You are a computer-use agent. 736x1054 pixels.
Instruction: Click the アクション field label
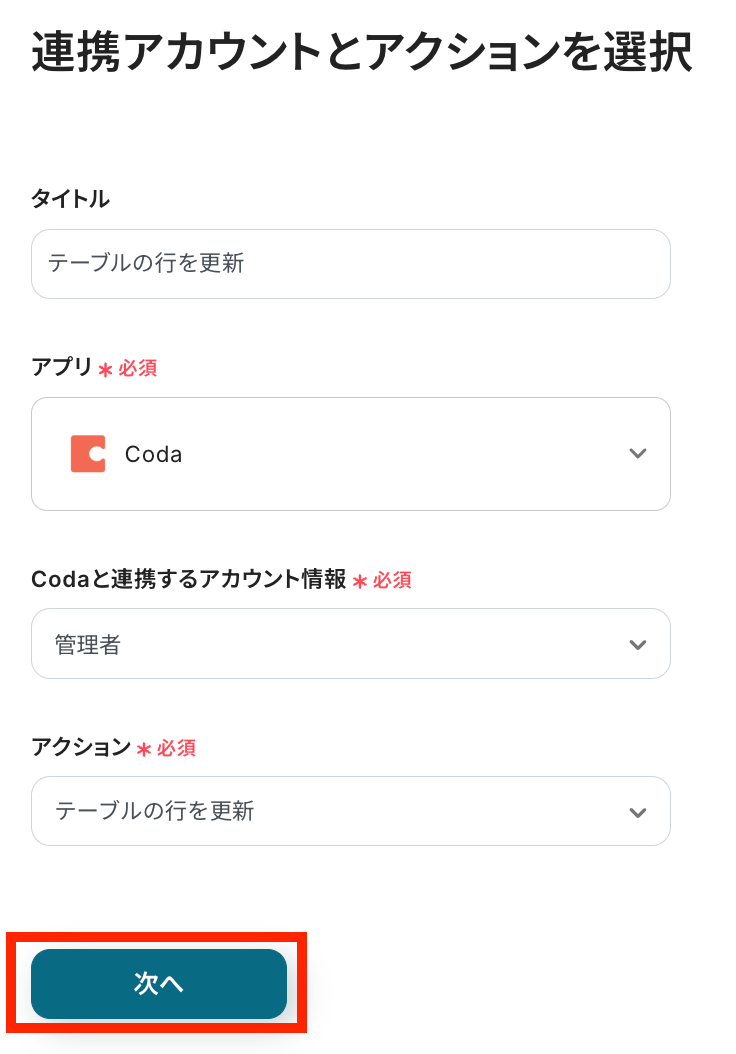coord(81,747)
